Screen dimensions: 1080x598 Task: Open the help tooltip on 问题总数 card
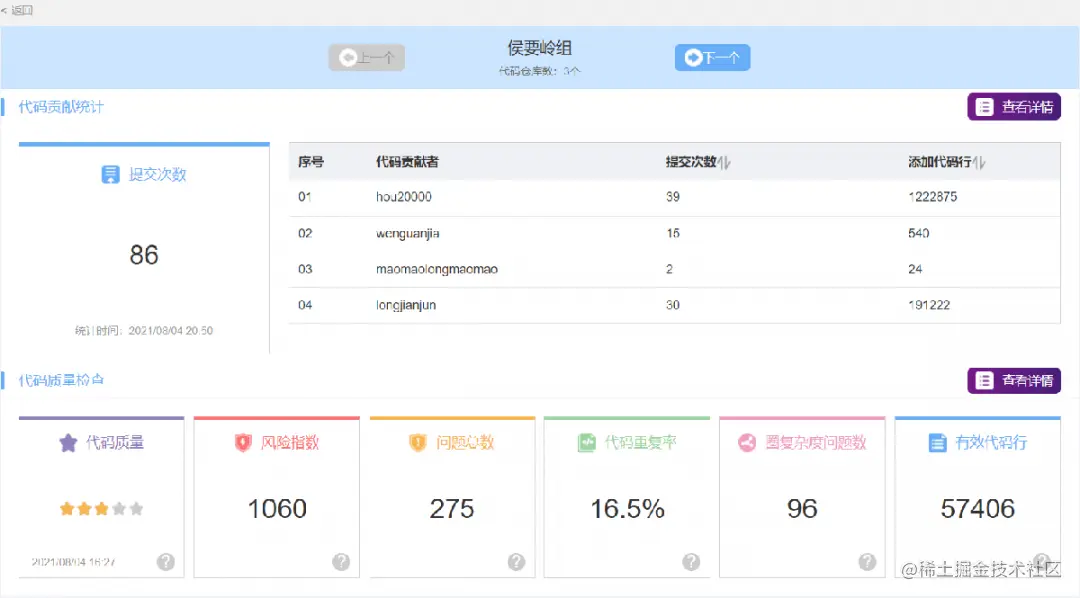pos(517,561)
